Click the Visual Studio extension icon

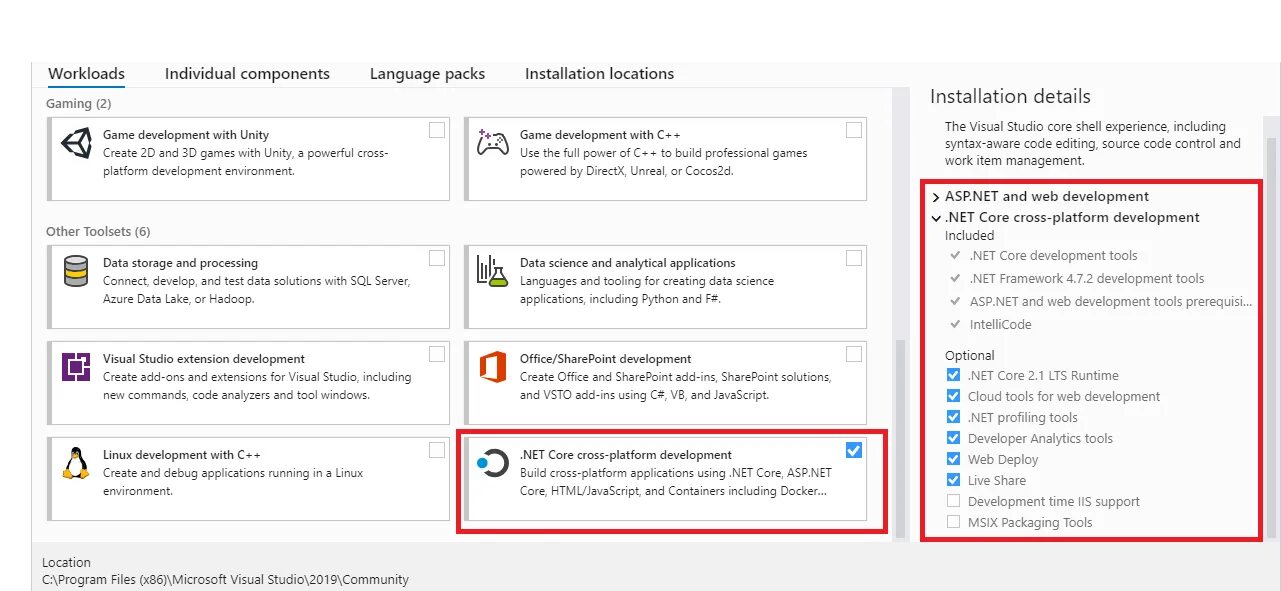point(76,367)
